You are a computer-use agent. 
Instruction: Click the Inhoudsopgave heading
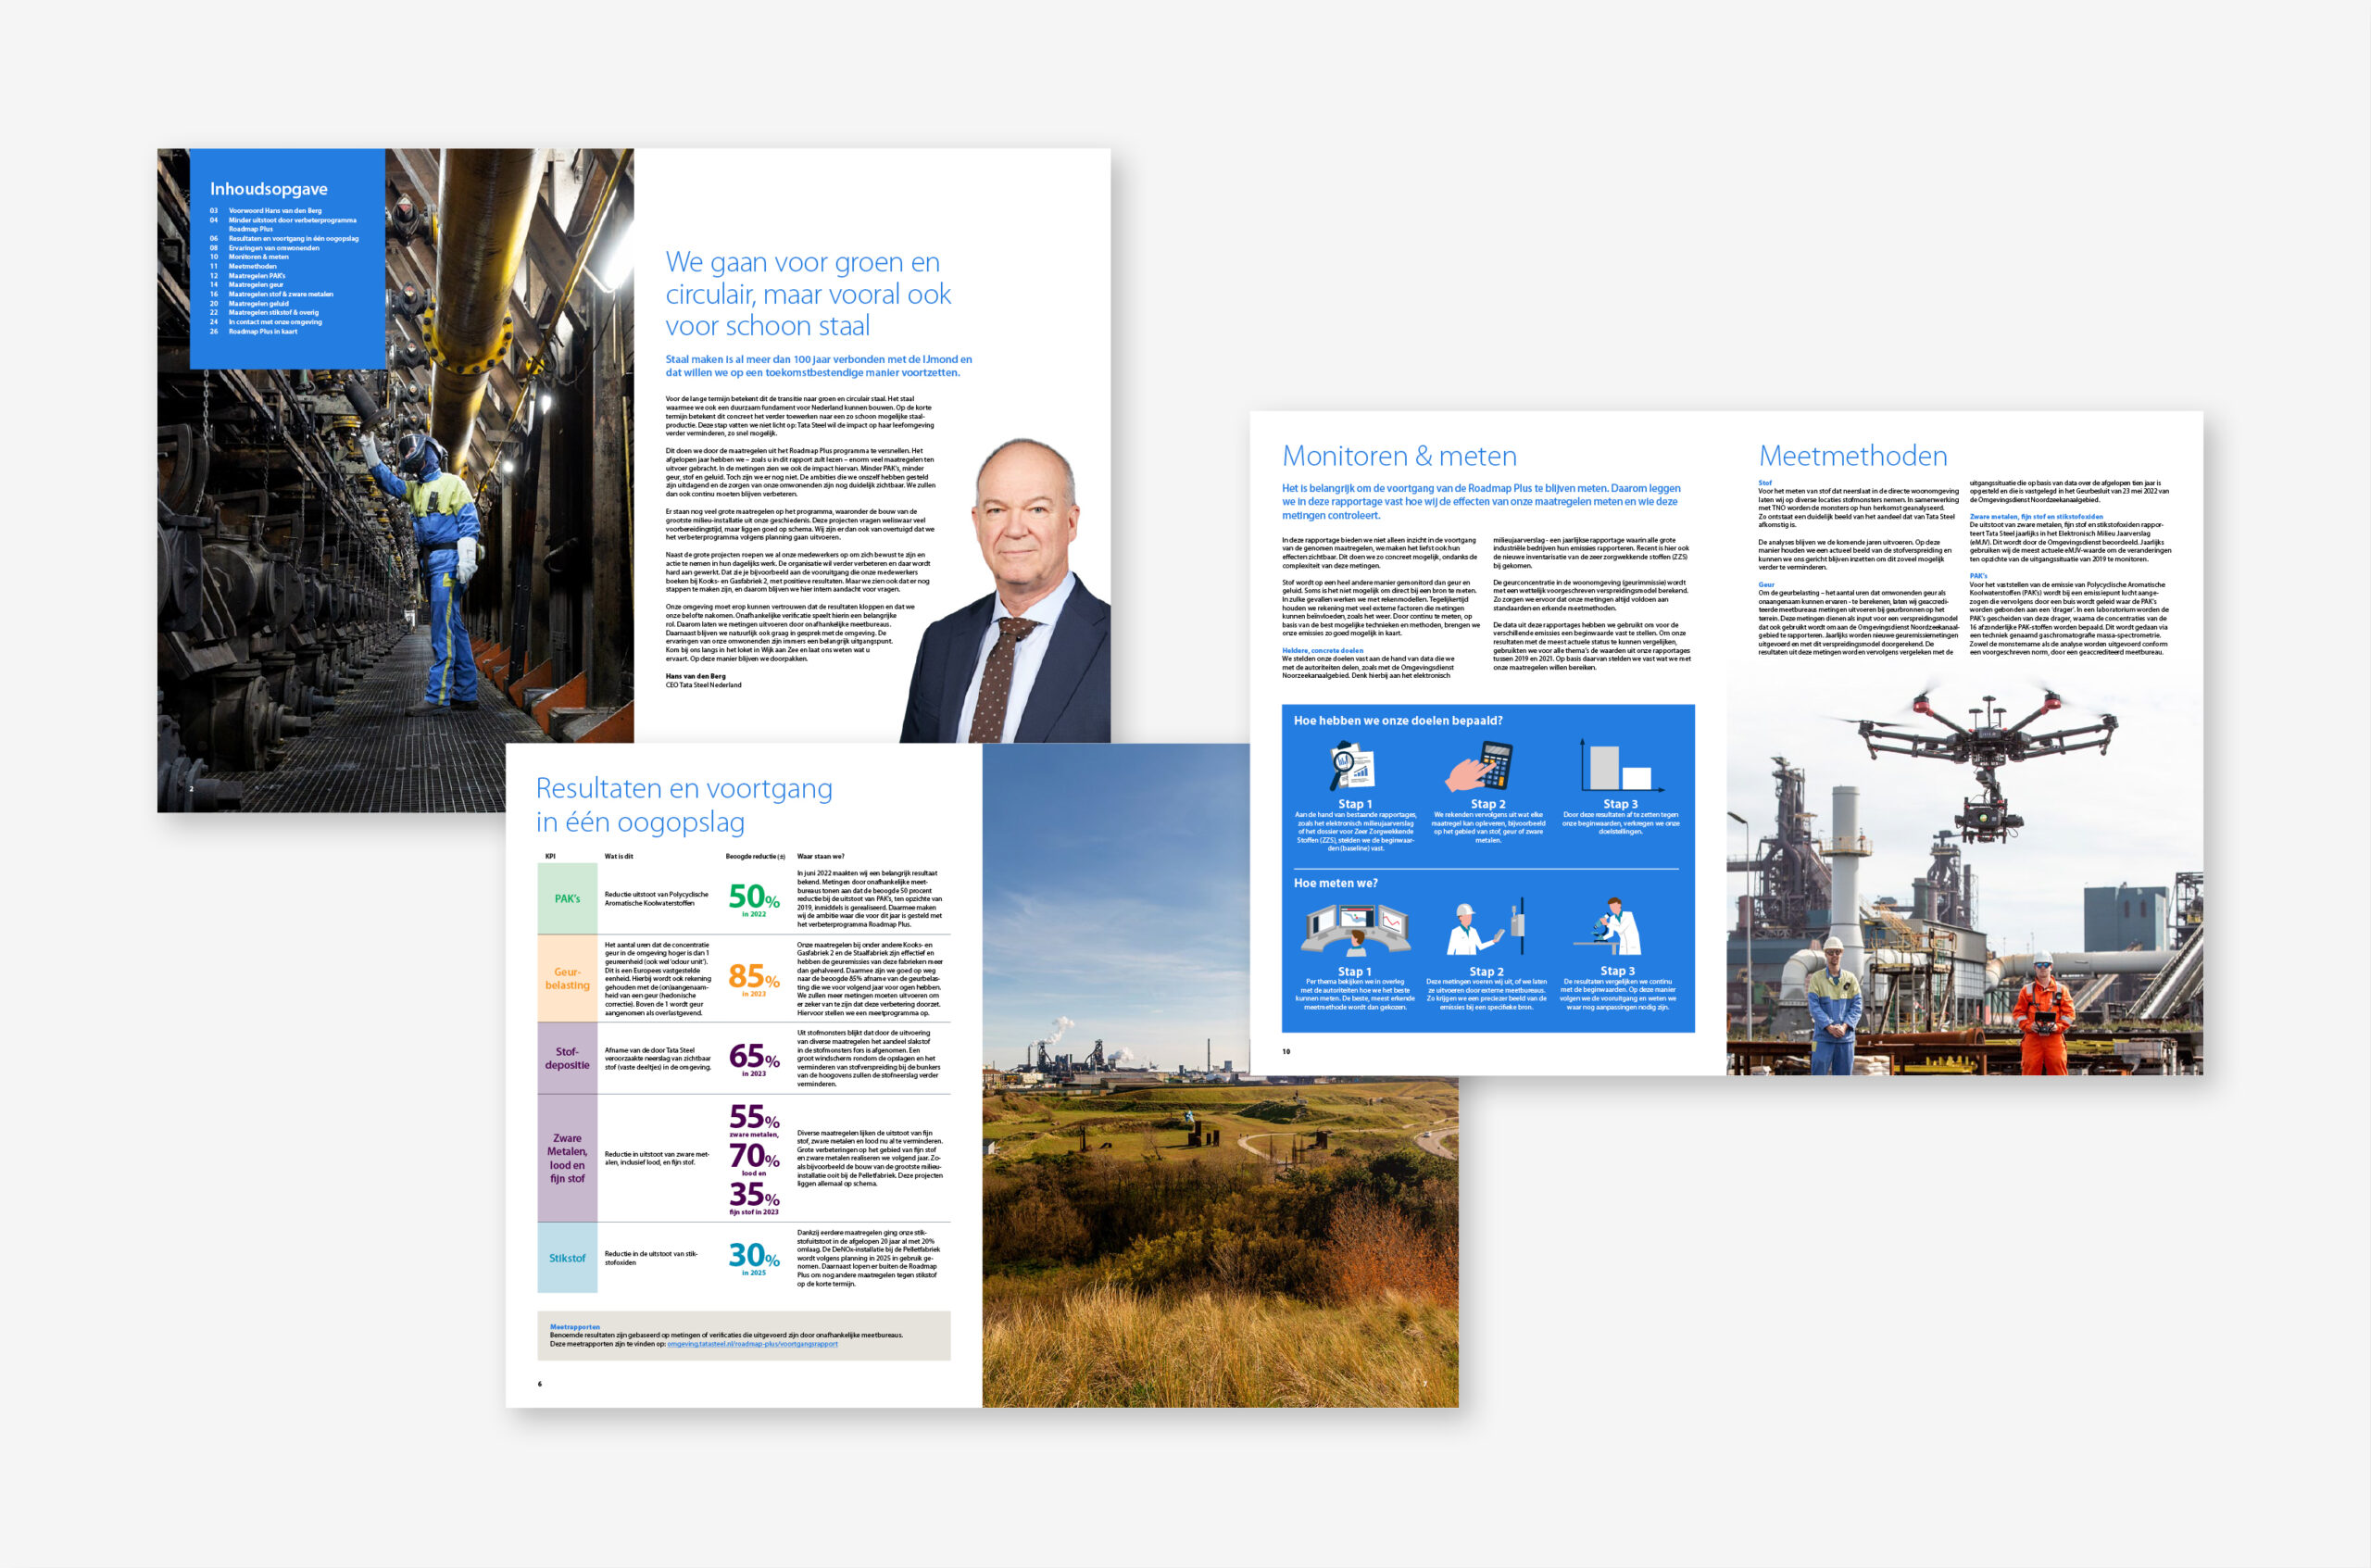[x=268, y=189]
